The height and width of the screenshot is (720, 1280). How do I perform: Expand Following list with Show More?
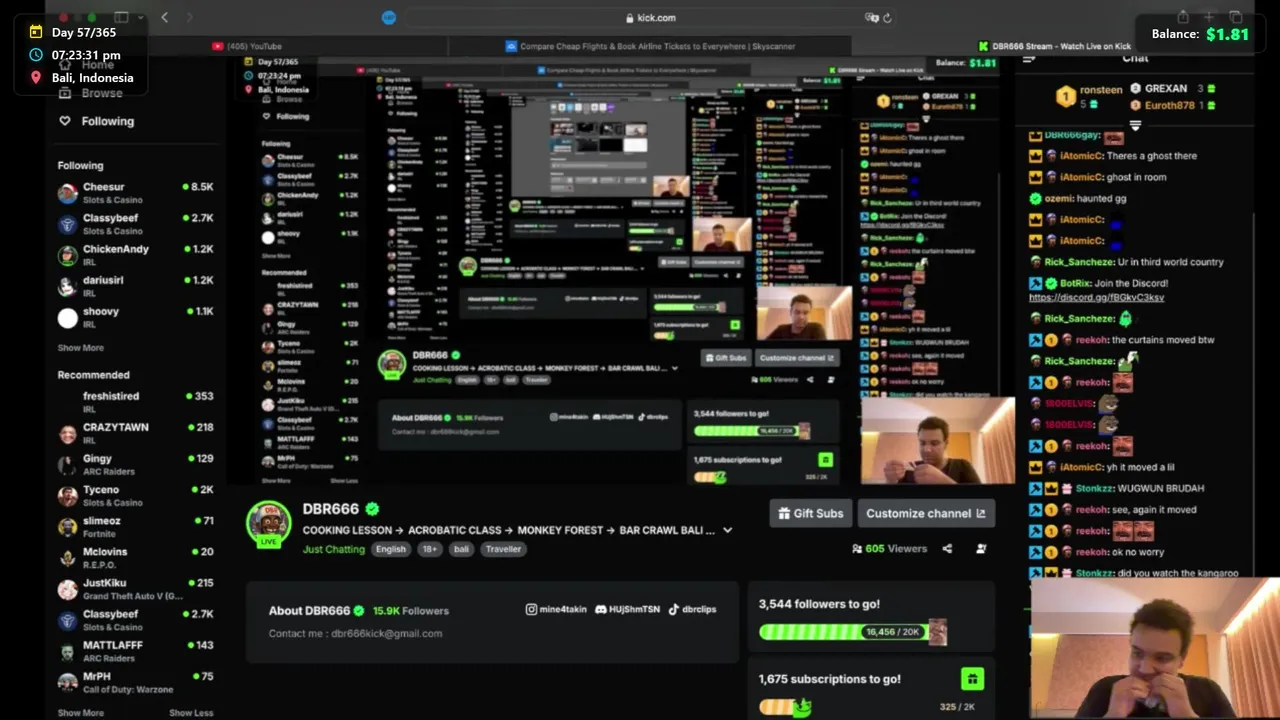(80, 348)
